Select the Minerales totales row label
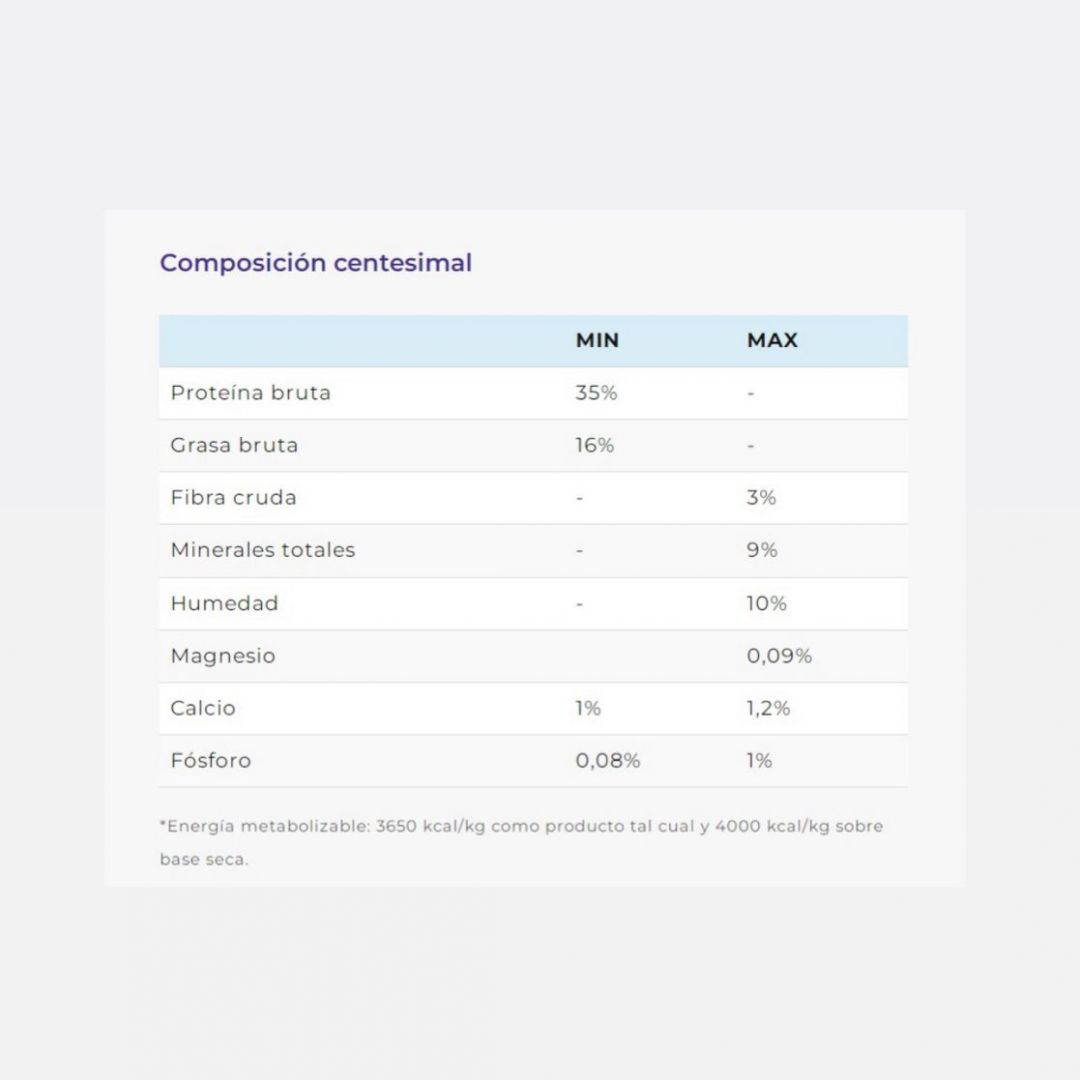The height and width of the screenshot is (1080, 1080). pos(263,550)
